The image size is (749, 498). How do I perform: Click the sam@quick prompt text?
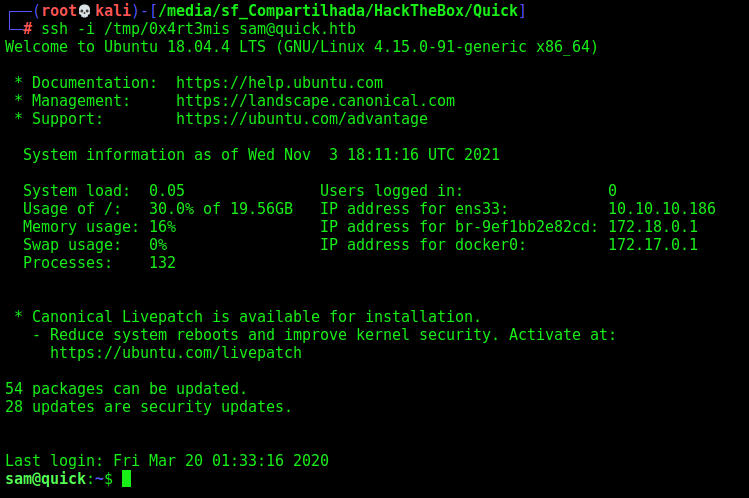(45, 478)
